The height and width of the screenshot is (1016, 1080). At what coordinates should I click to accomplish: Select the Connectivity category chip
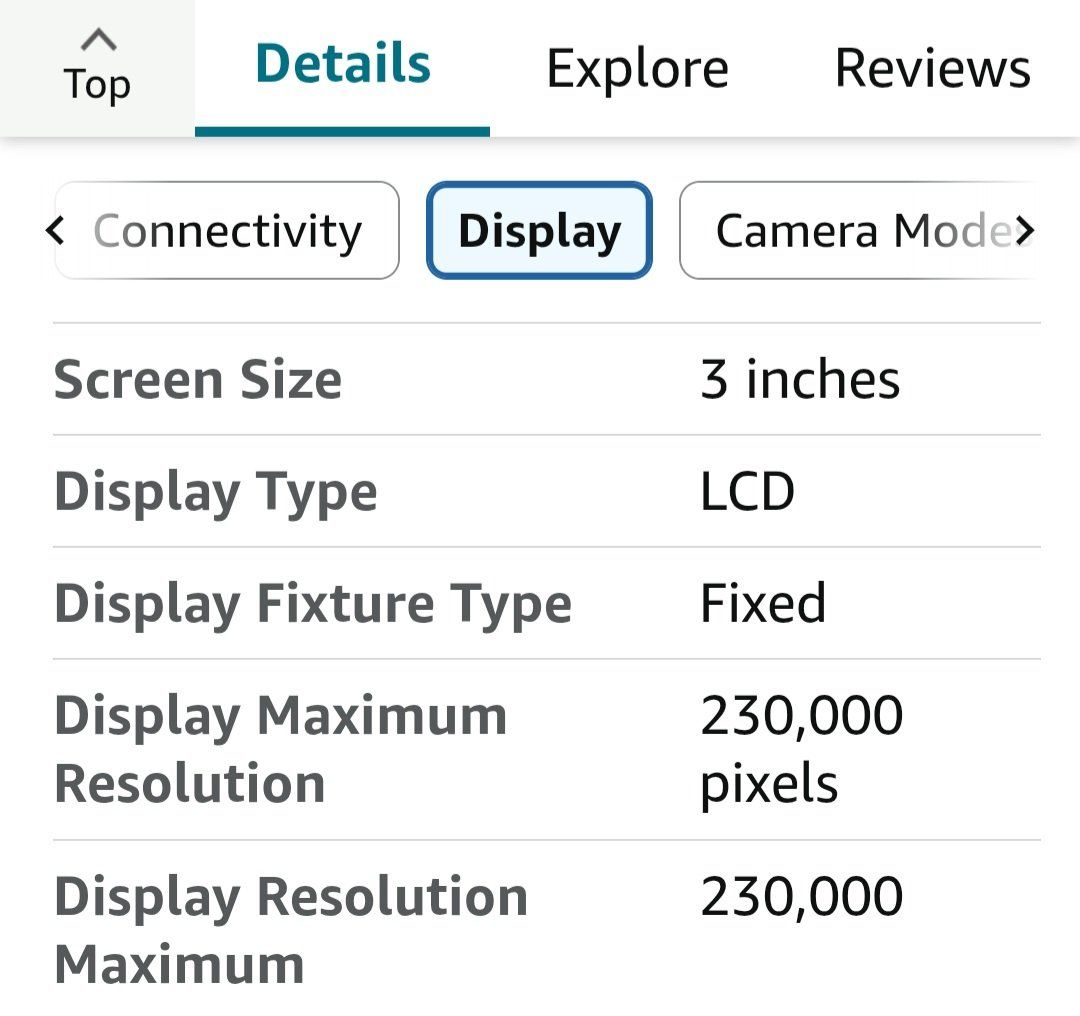[x=227, y=230]
